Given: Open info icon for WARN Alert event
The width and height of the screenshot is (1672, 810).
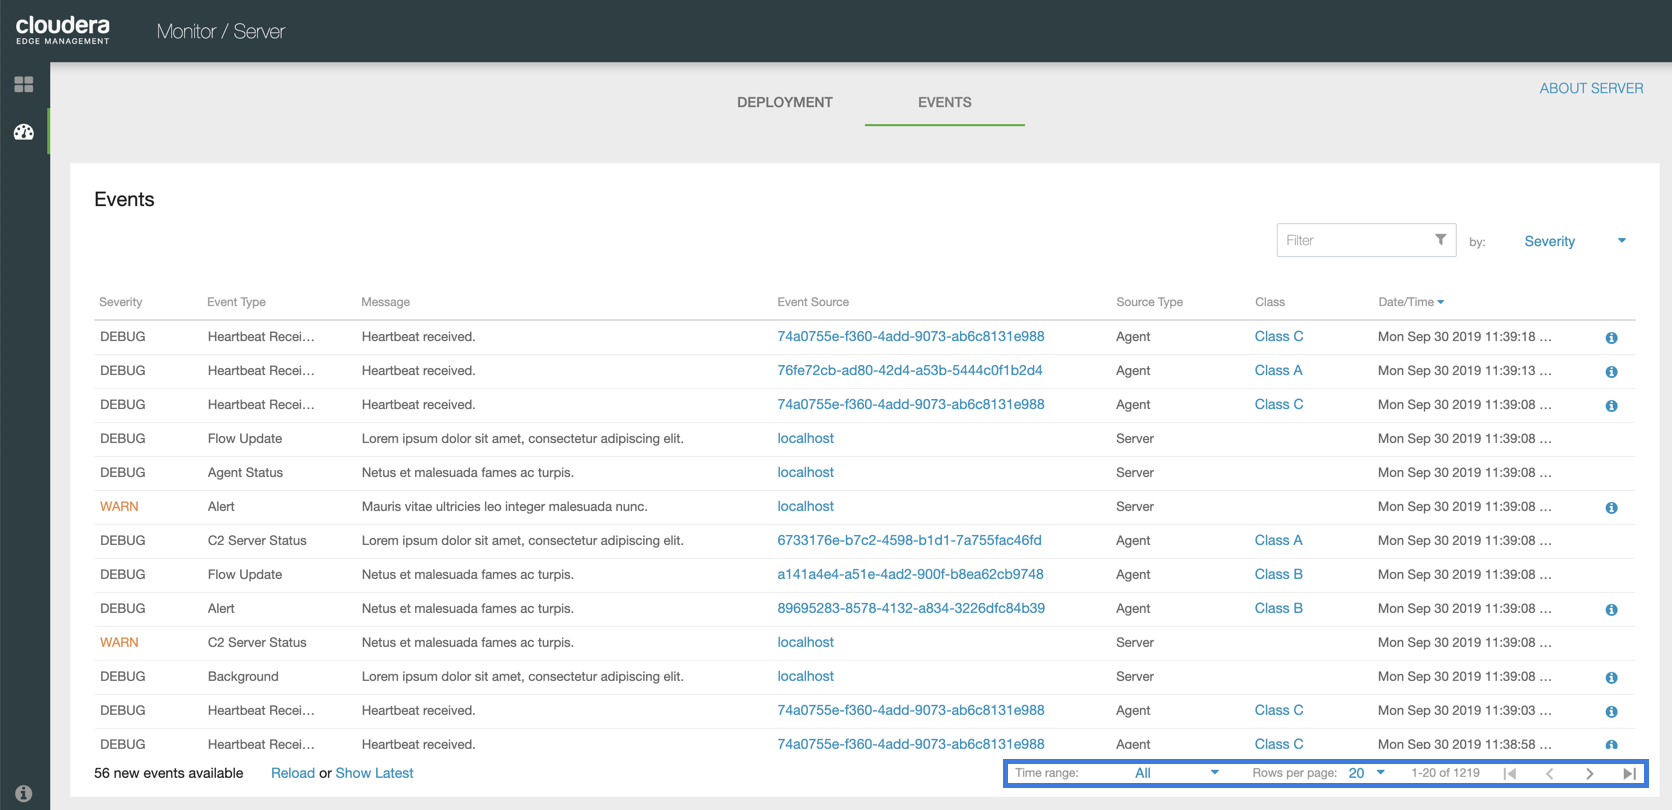Looking at the screenshot, I should 1611,508.
